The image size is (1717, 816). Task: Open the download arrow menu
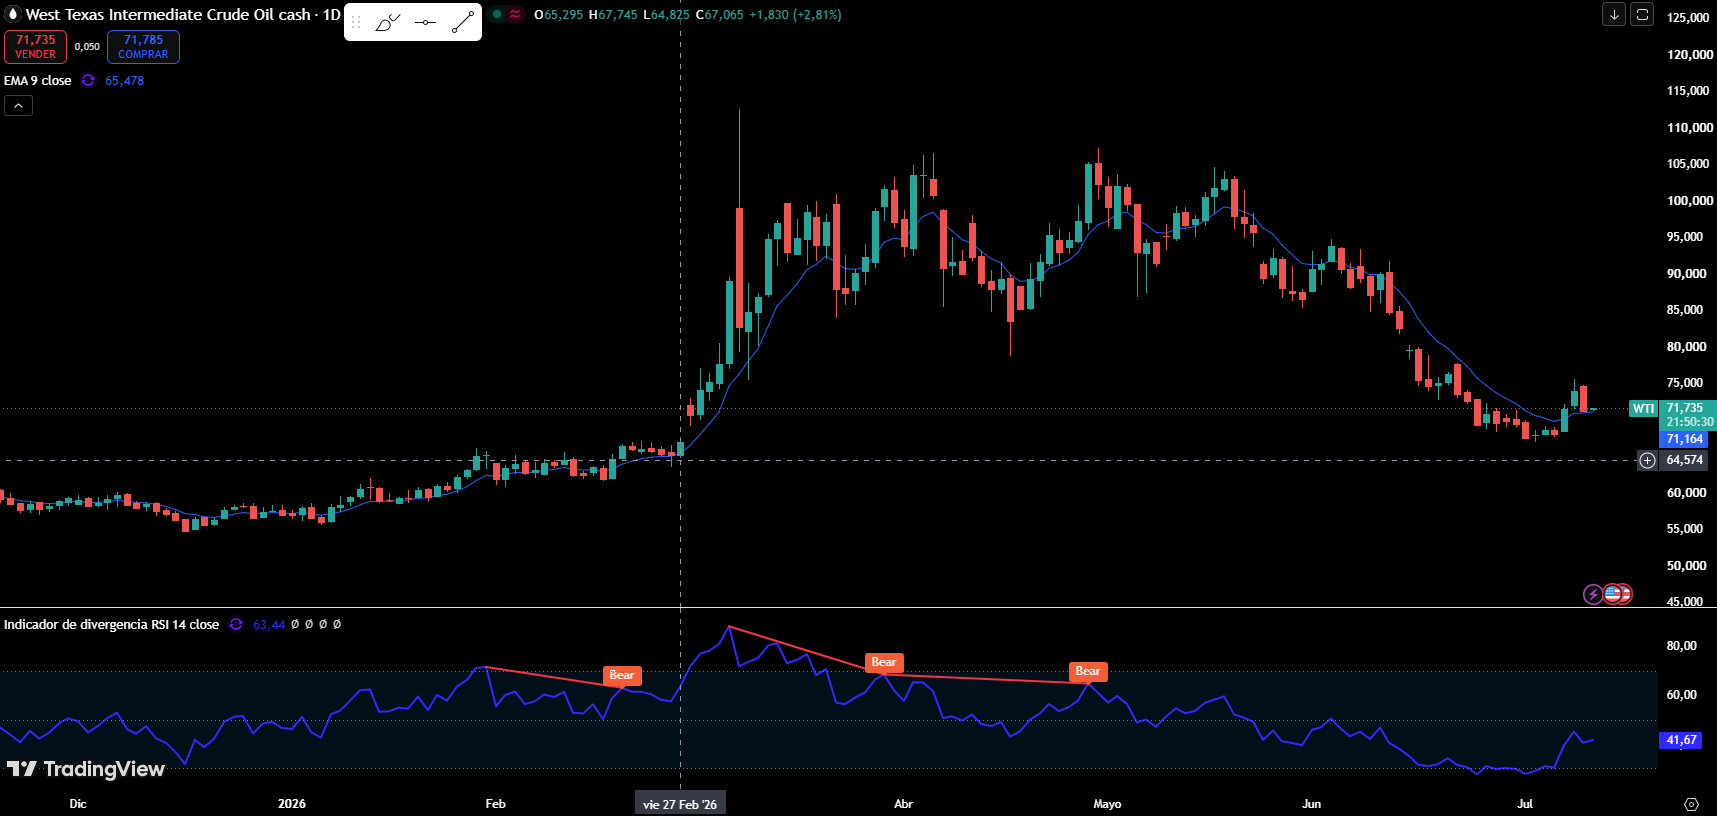tap(1614, 14)
